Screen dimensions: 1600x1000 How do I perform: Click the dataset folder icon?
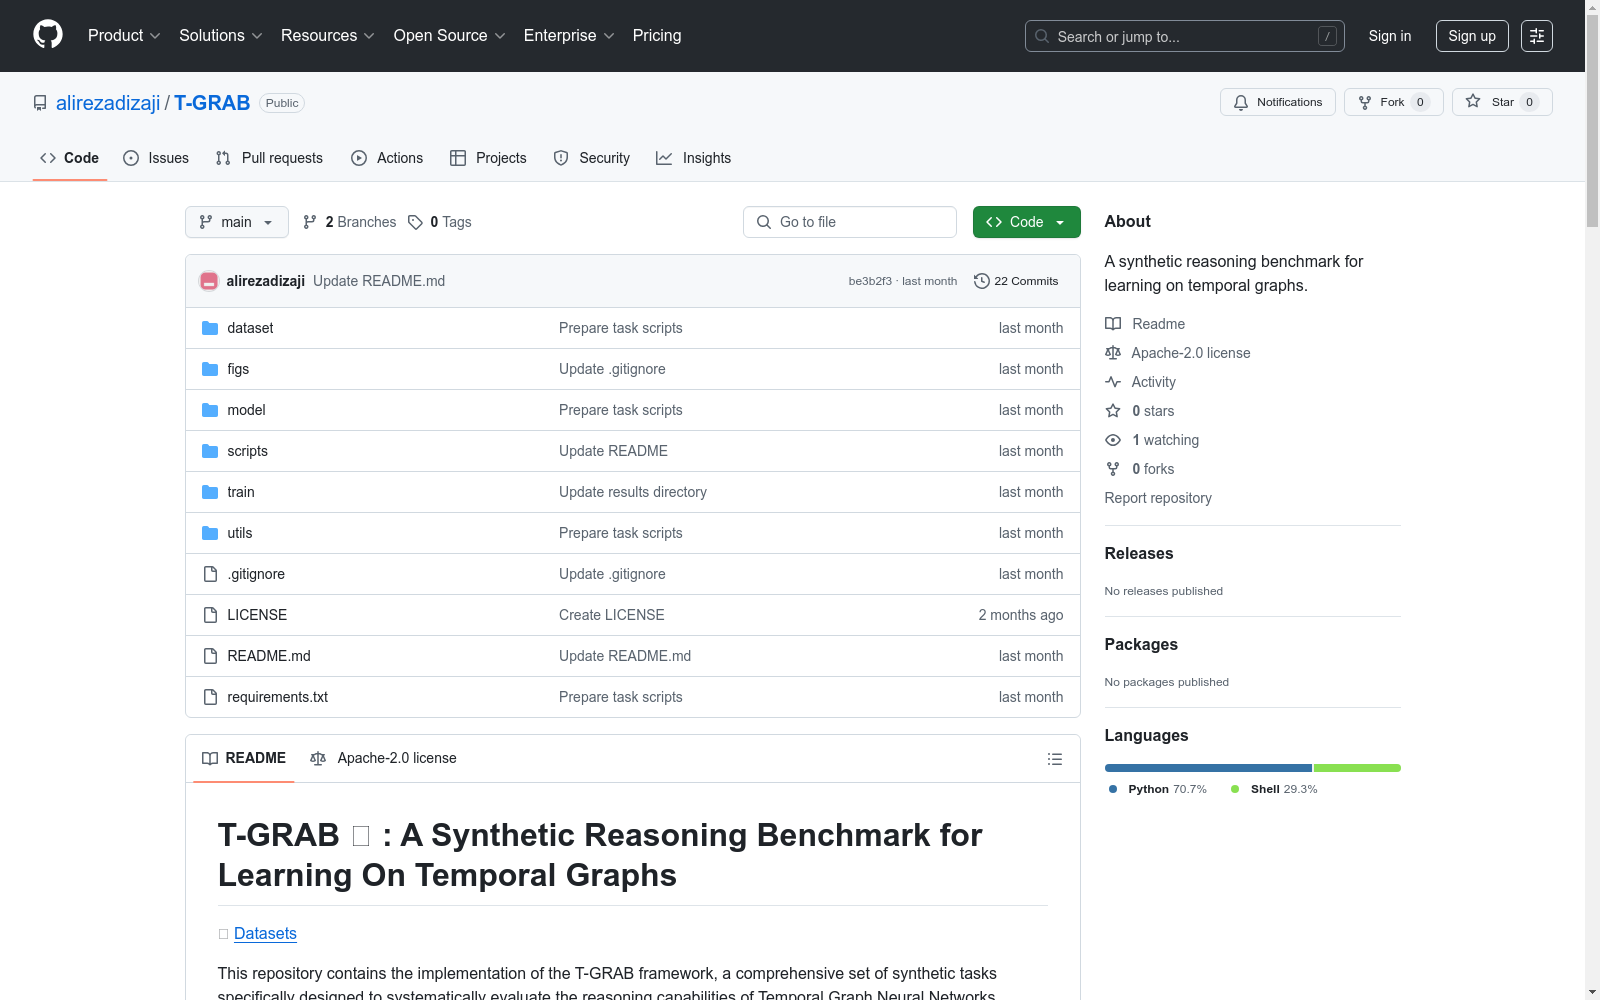(x=210, y=328)
